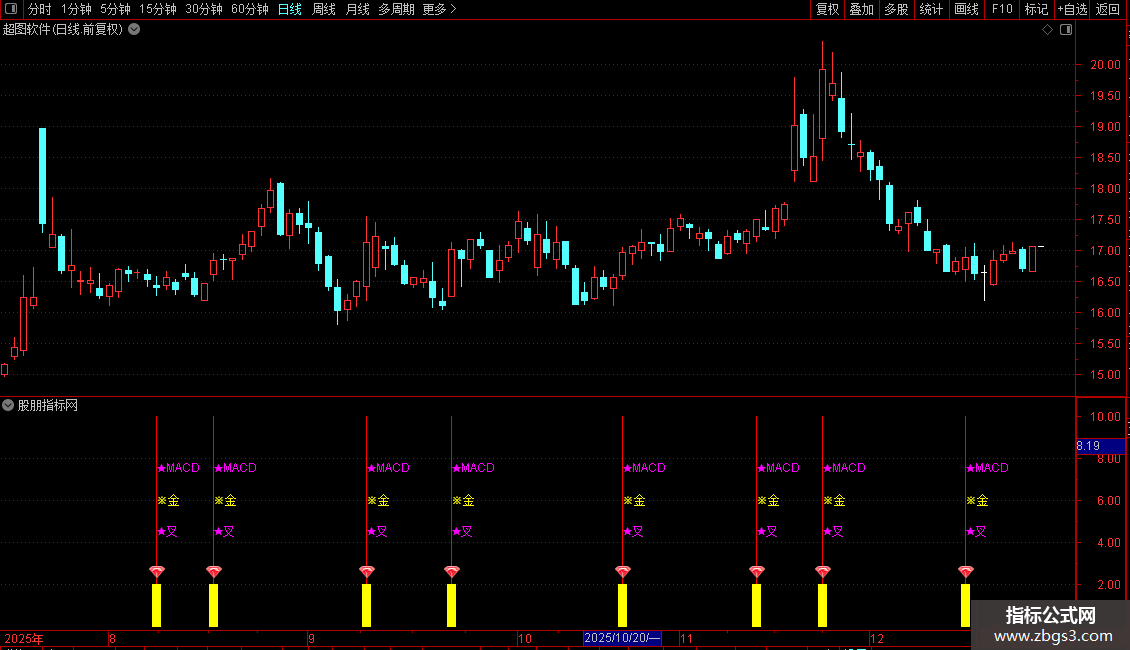Click the 复权 adjustment button
Image resolution: width=1130 pixels, height=650 pixels.
click(x=827, y=9)
